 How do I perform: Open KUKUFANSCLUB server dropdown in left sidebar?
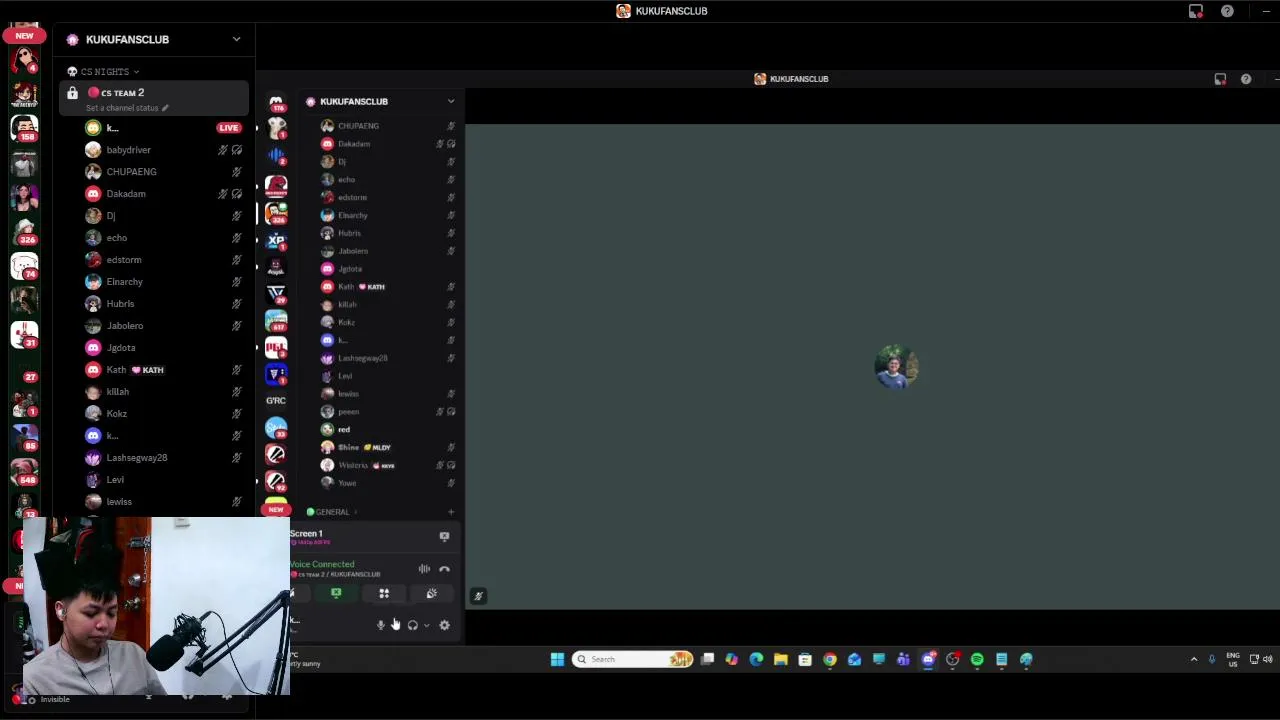point(236,39)
